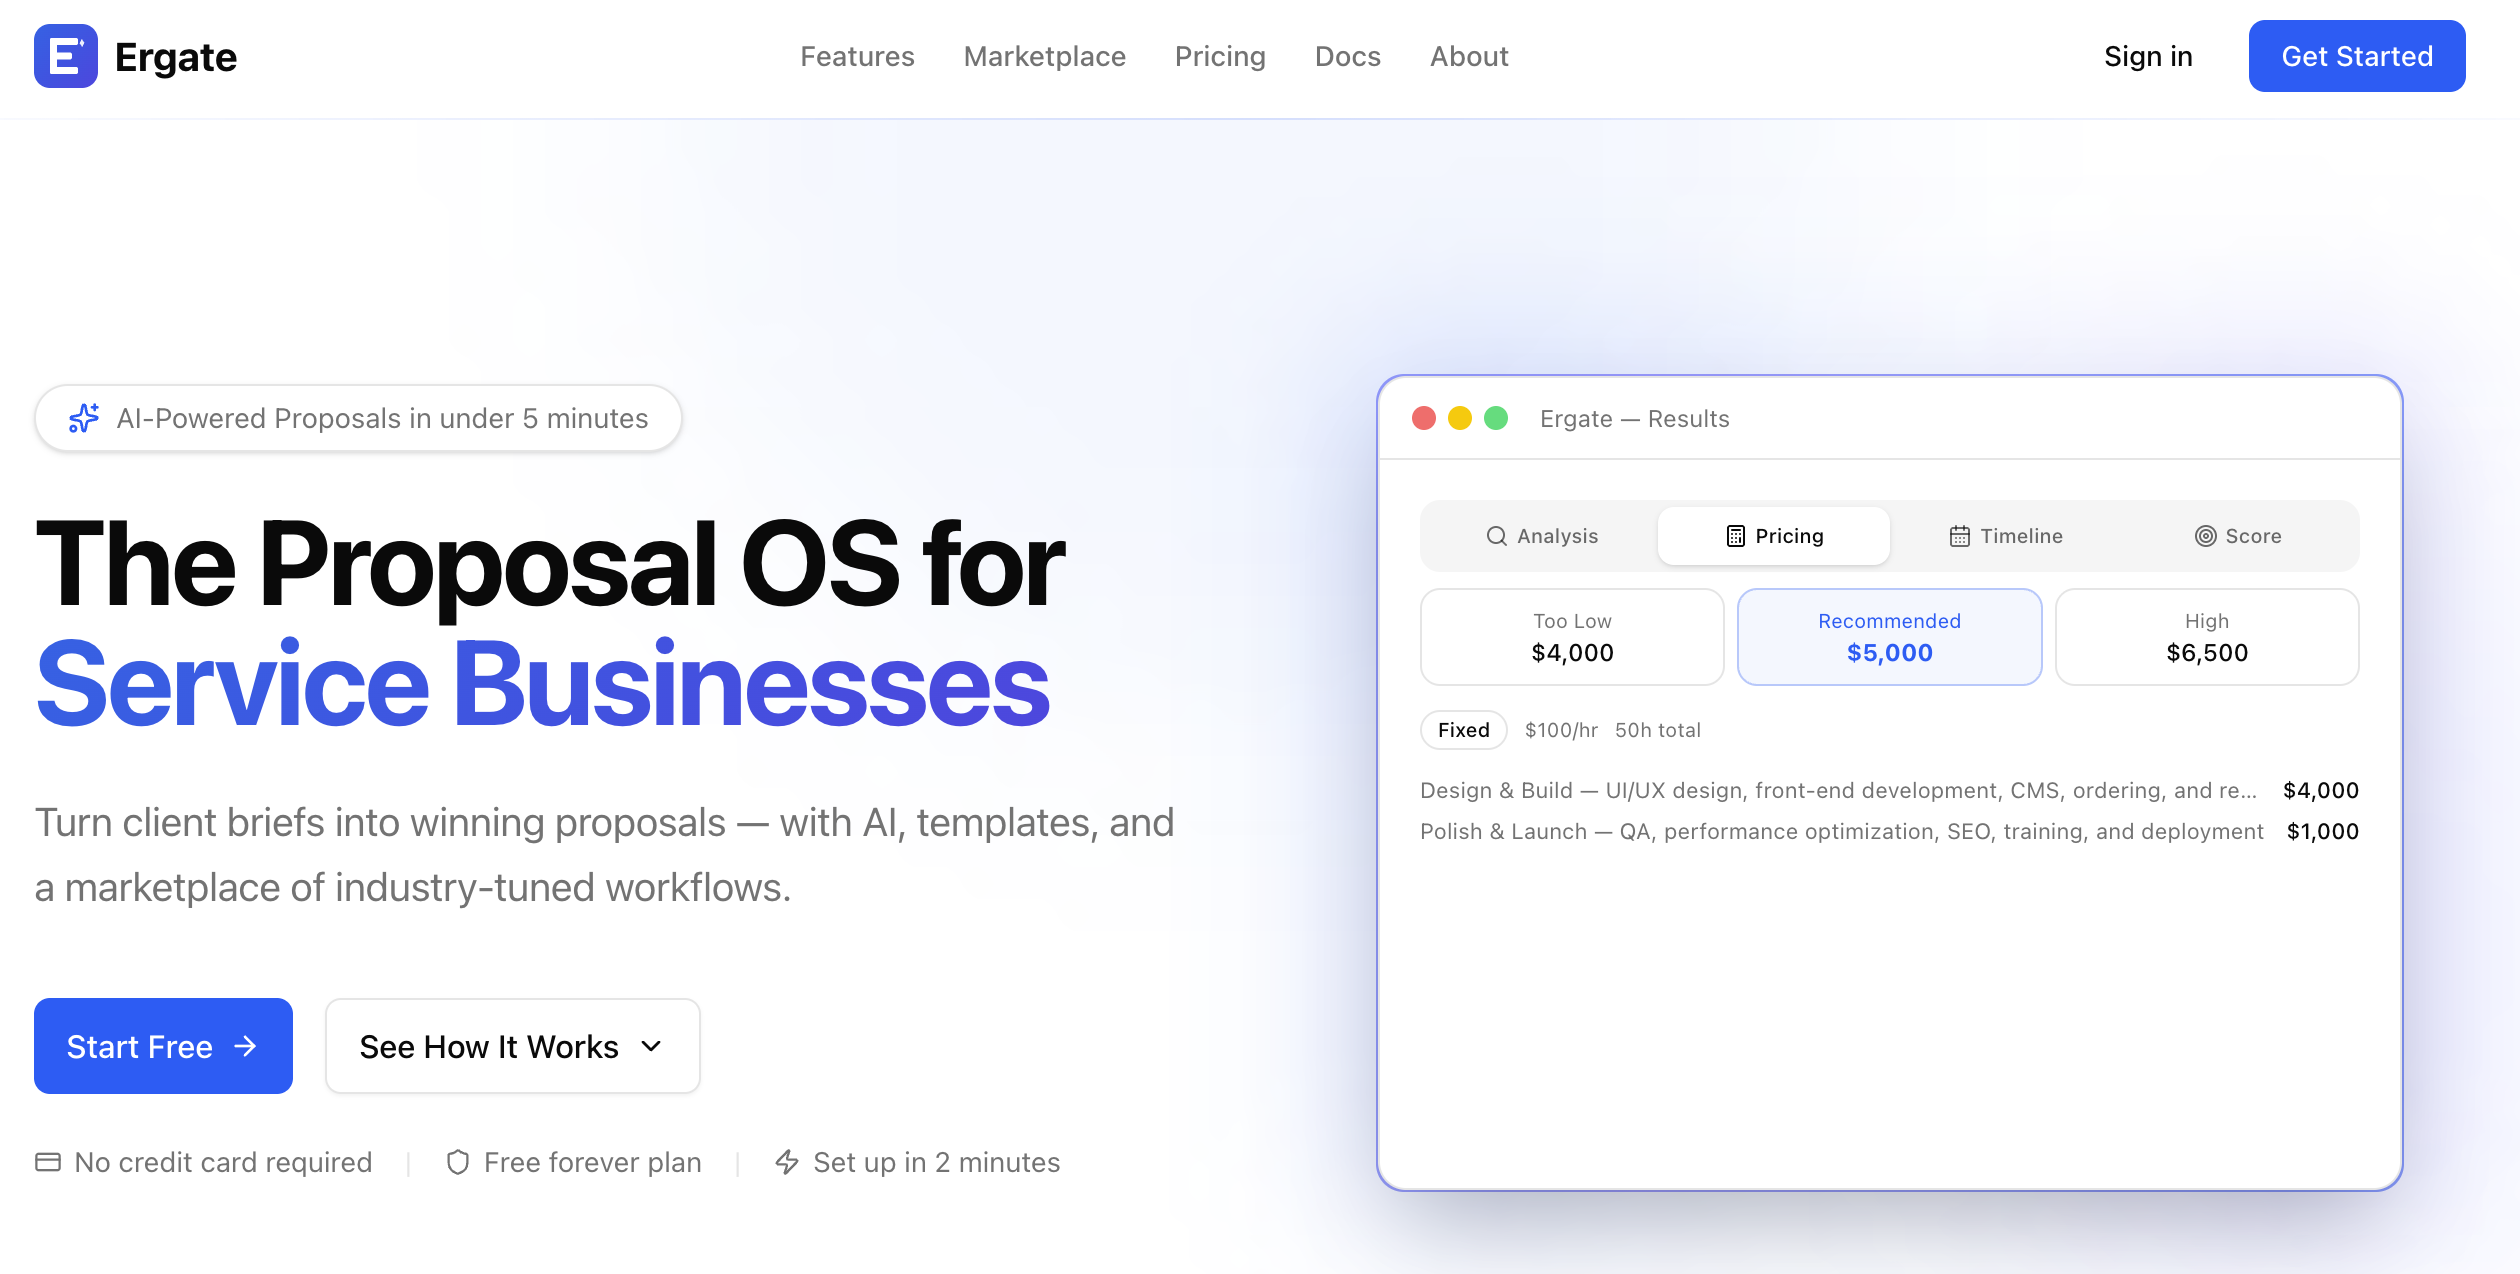Expand the See How It Works dropdown
This screenshot has height=1274, width=2520.
pyautogui.click(x=512, y=1046)
